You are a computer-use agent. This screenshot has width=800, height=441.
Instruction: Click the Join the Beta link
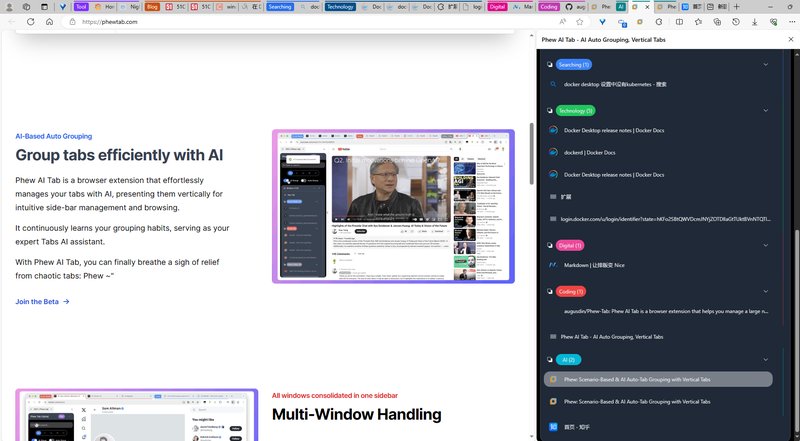(x=42, y=301)
